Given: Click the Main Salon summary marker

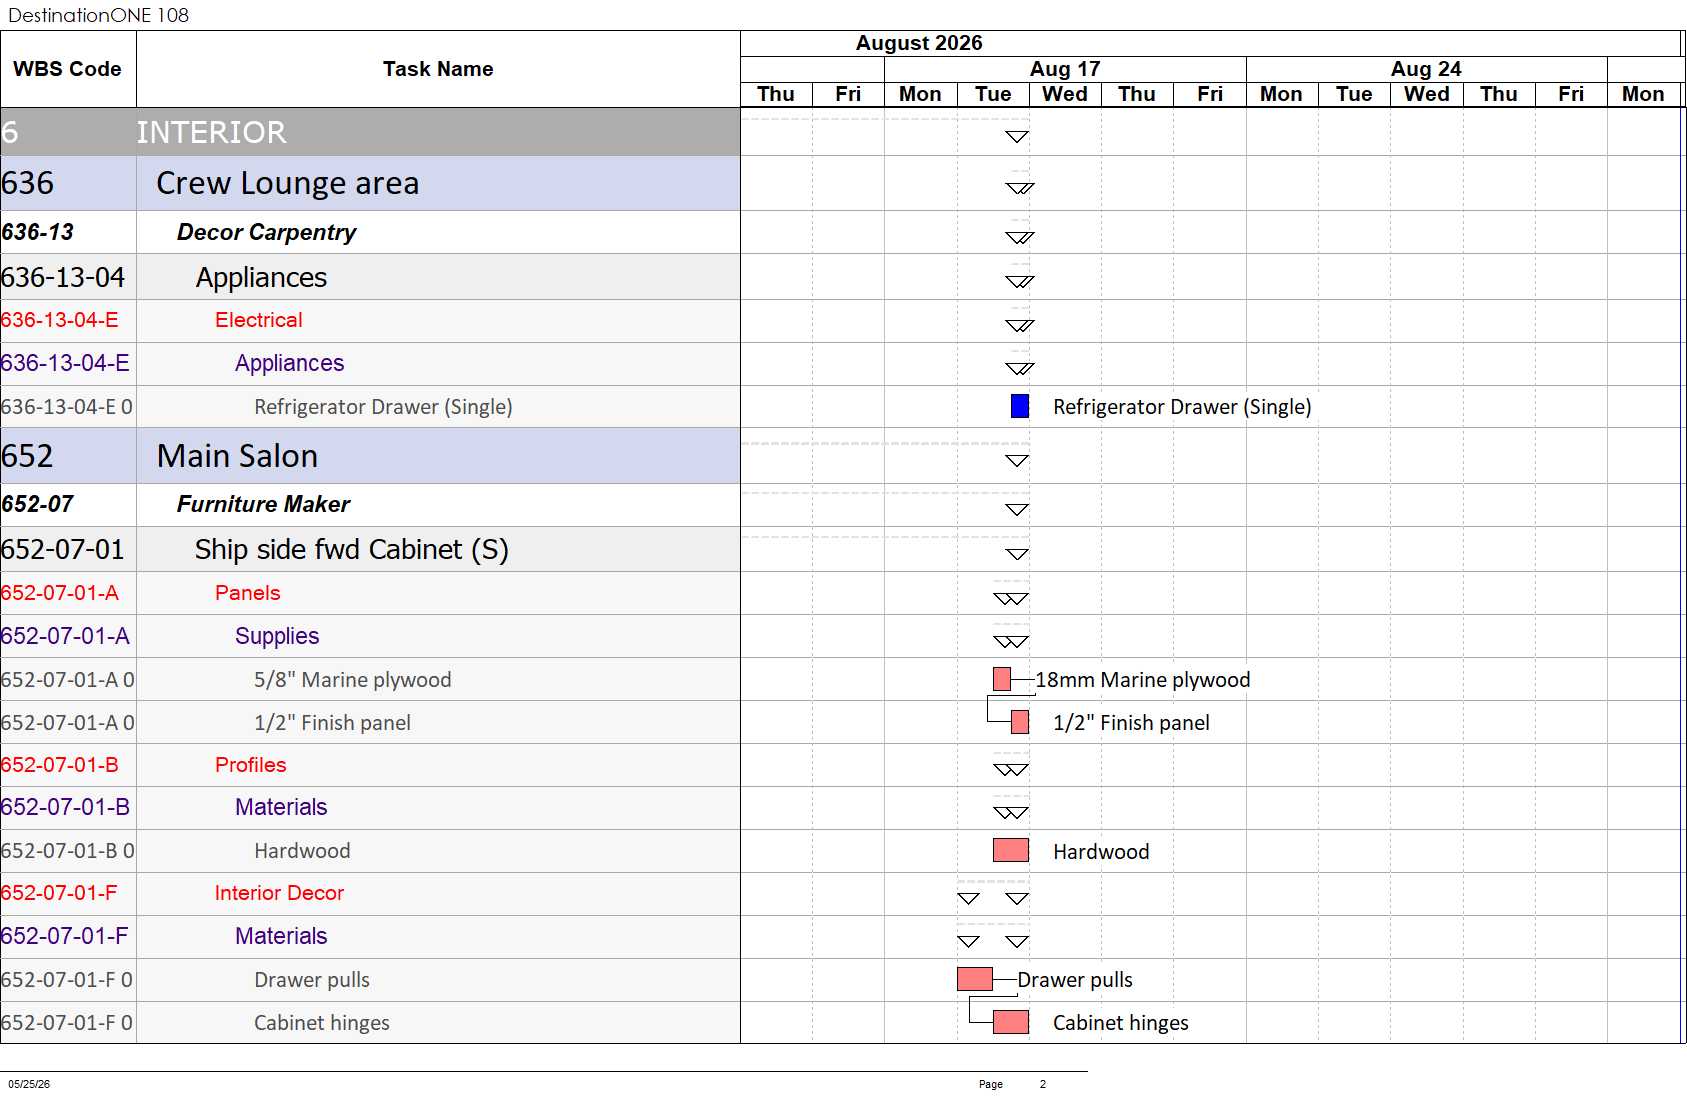Looking at the screenshot, I should point(1017,461).
